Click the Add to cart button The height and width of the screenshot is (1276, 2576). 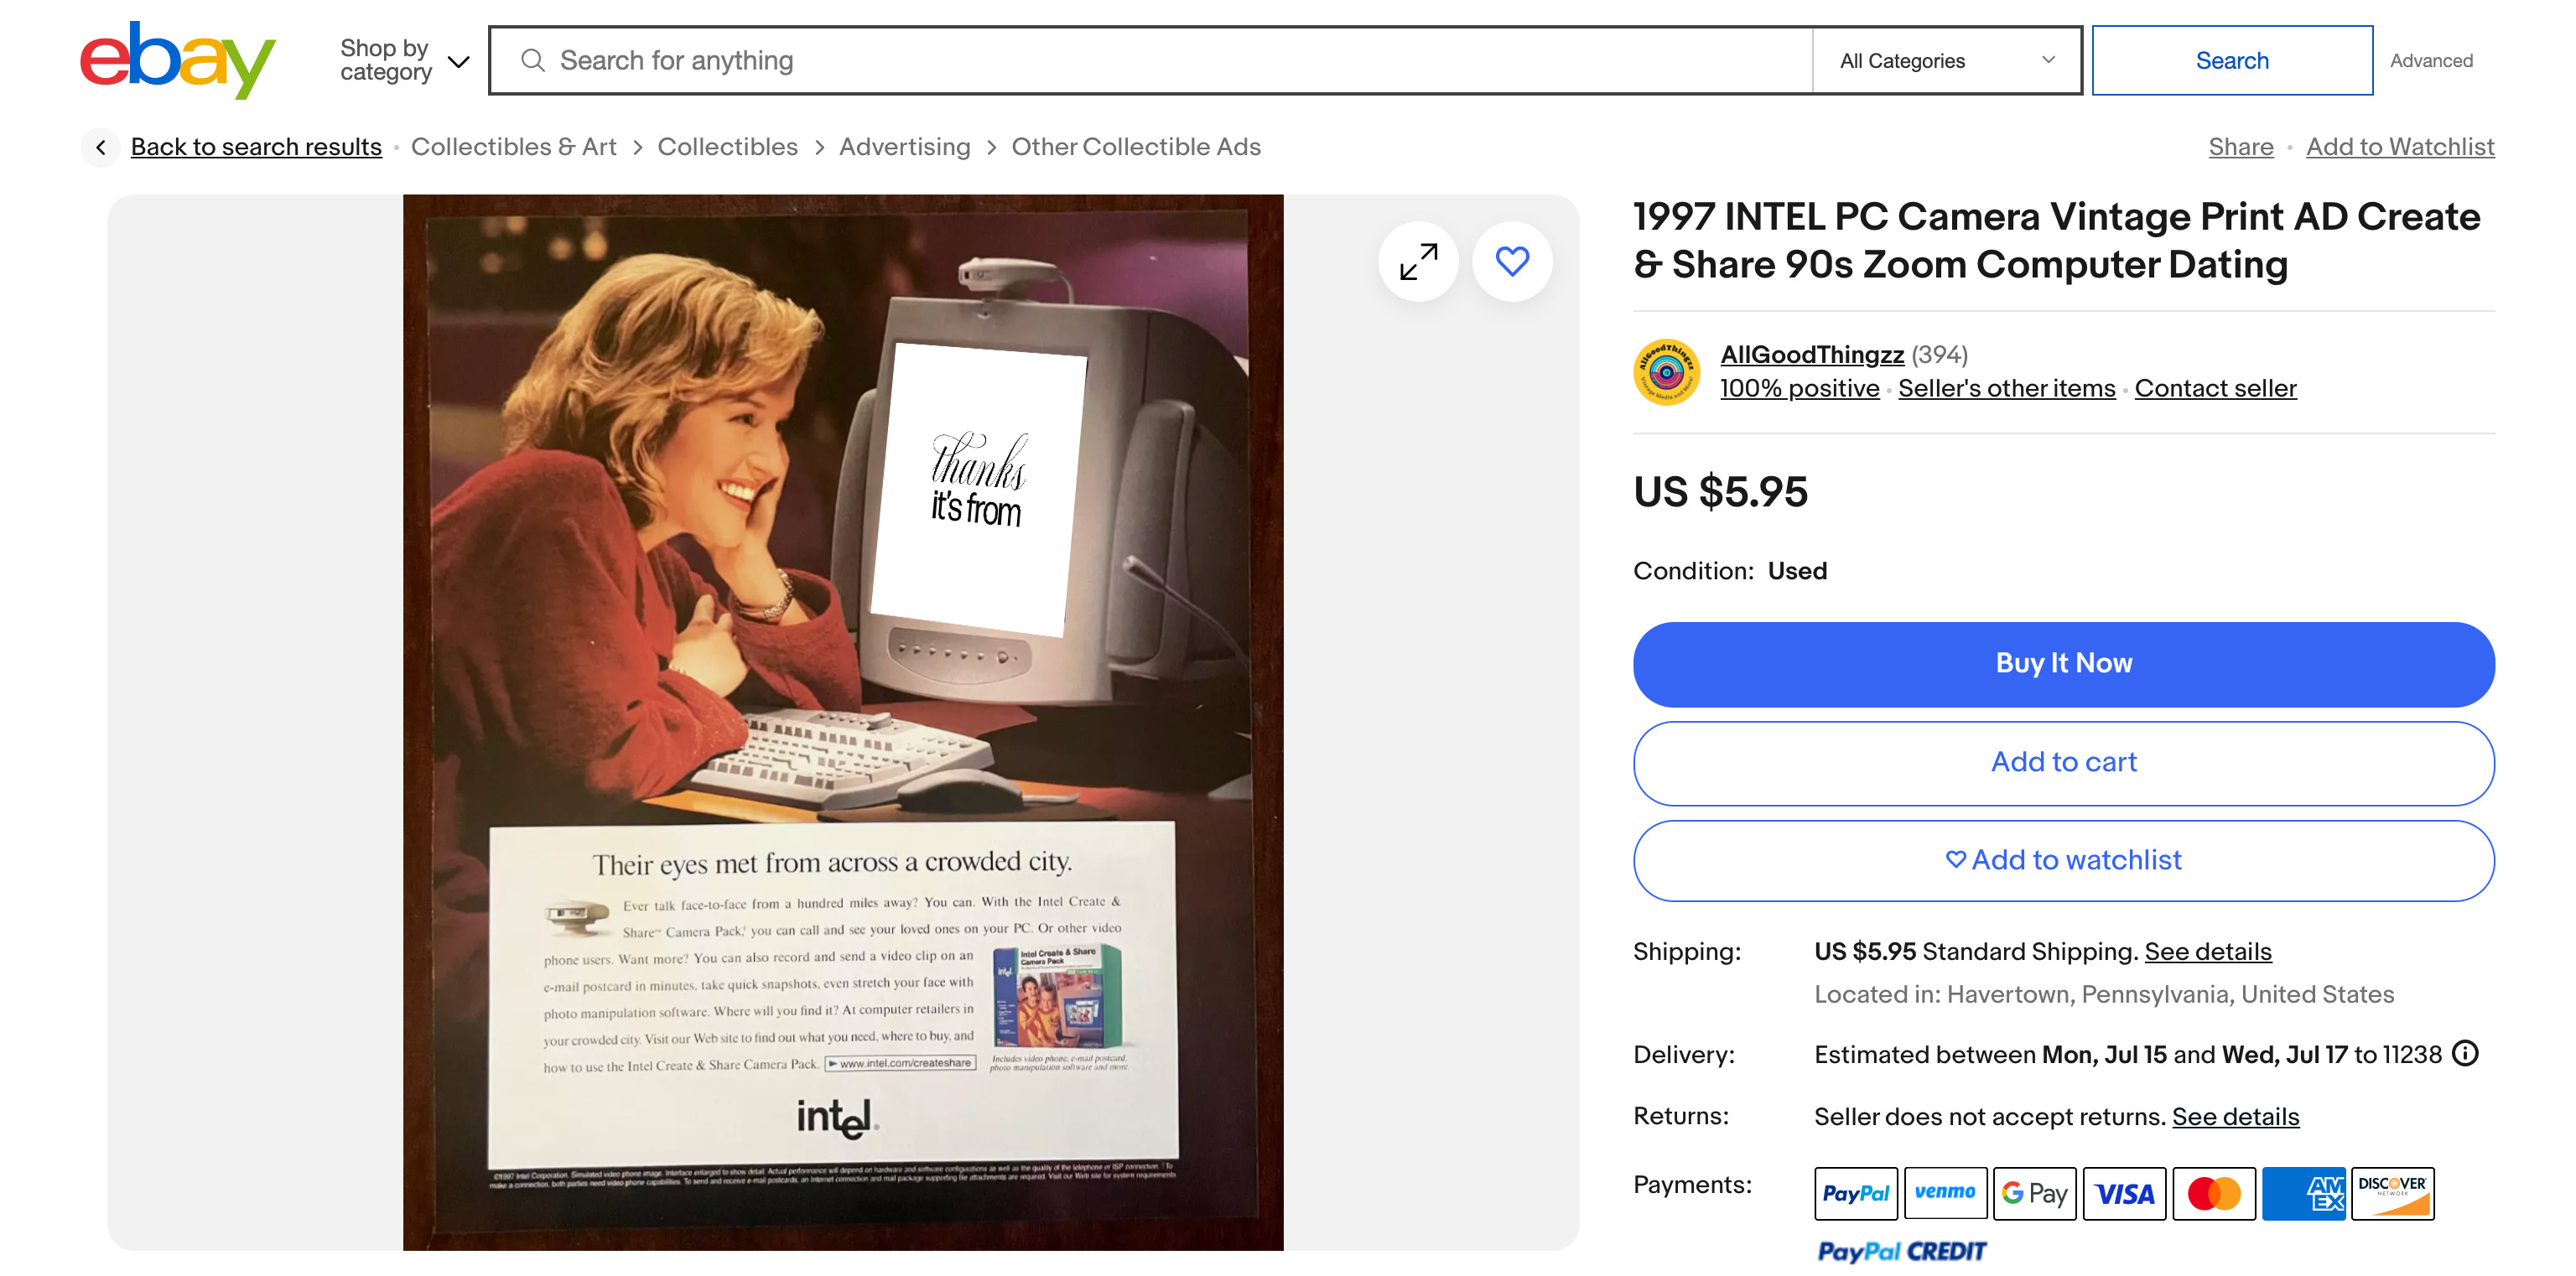pyautogui.click(x=2063, y=763)
